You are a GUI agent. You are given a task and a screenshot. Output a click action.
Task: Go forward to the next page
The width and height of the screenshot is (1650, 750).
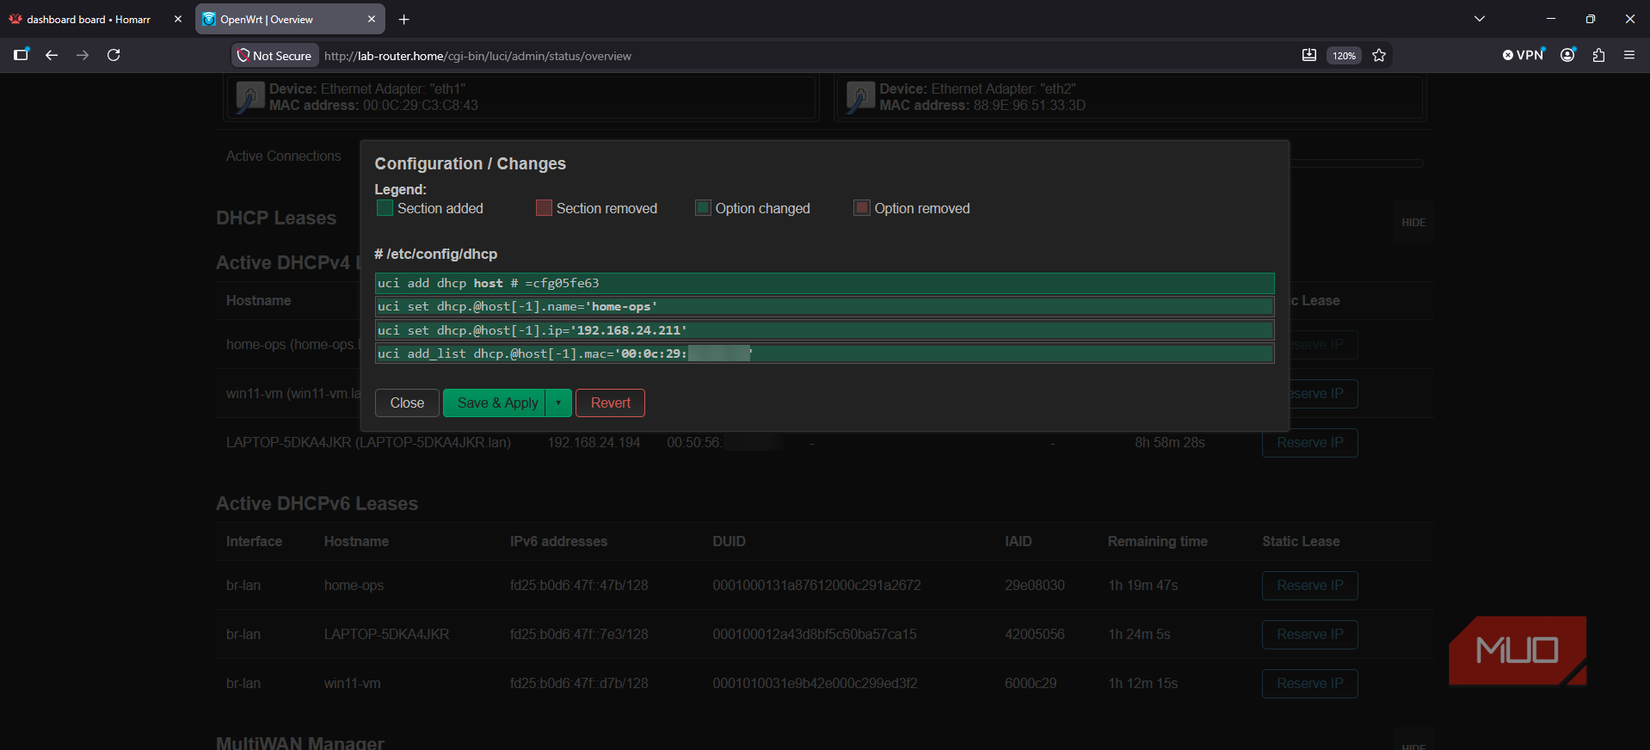(83, 55)
